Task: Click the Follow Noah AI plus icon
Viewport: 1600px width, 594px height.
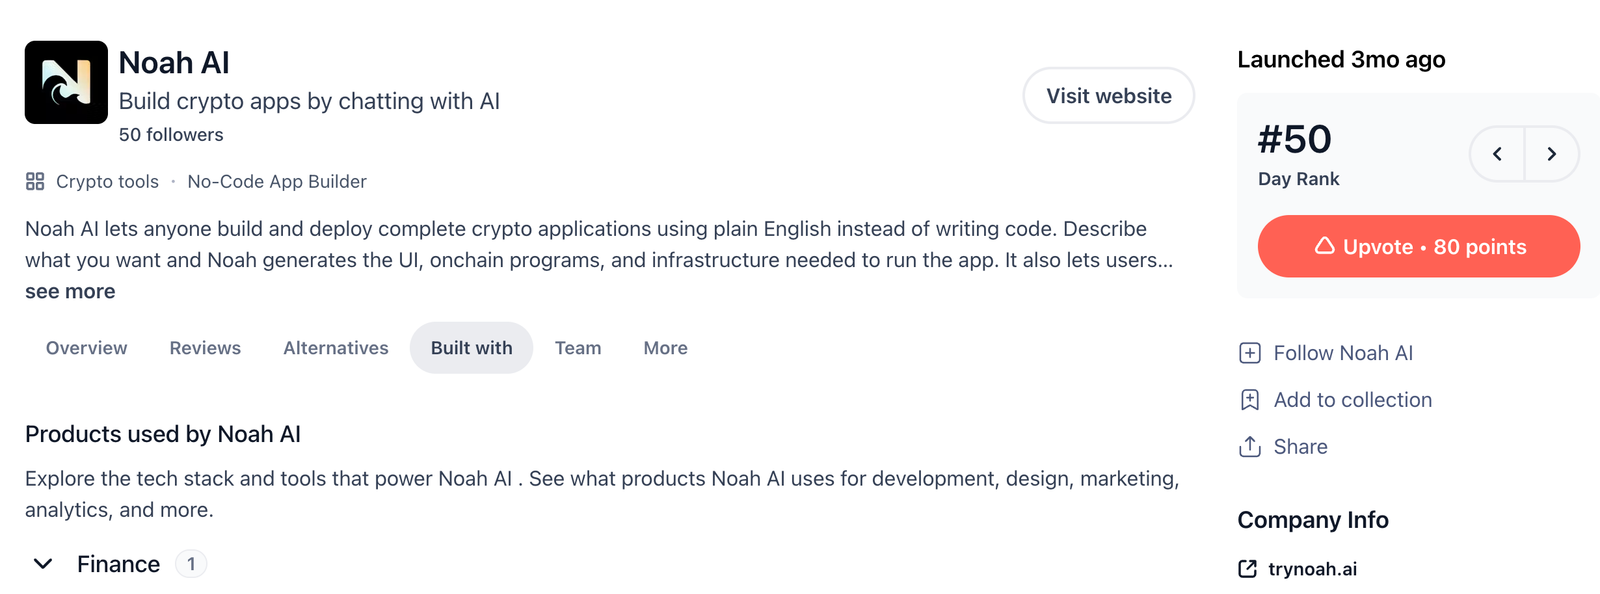Action: tap(1250, 353)
